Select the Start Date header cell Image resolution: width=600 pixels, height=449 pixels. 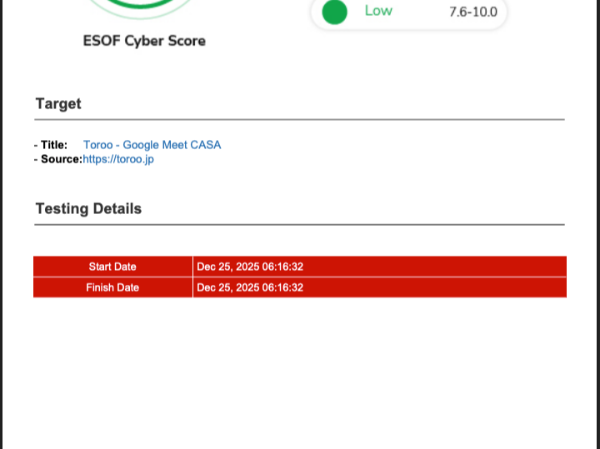[x=112, y=267]
